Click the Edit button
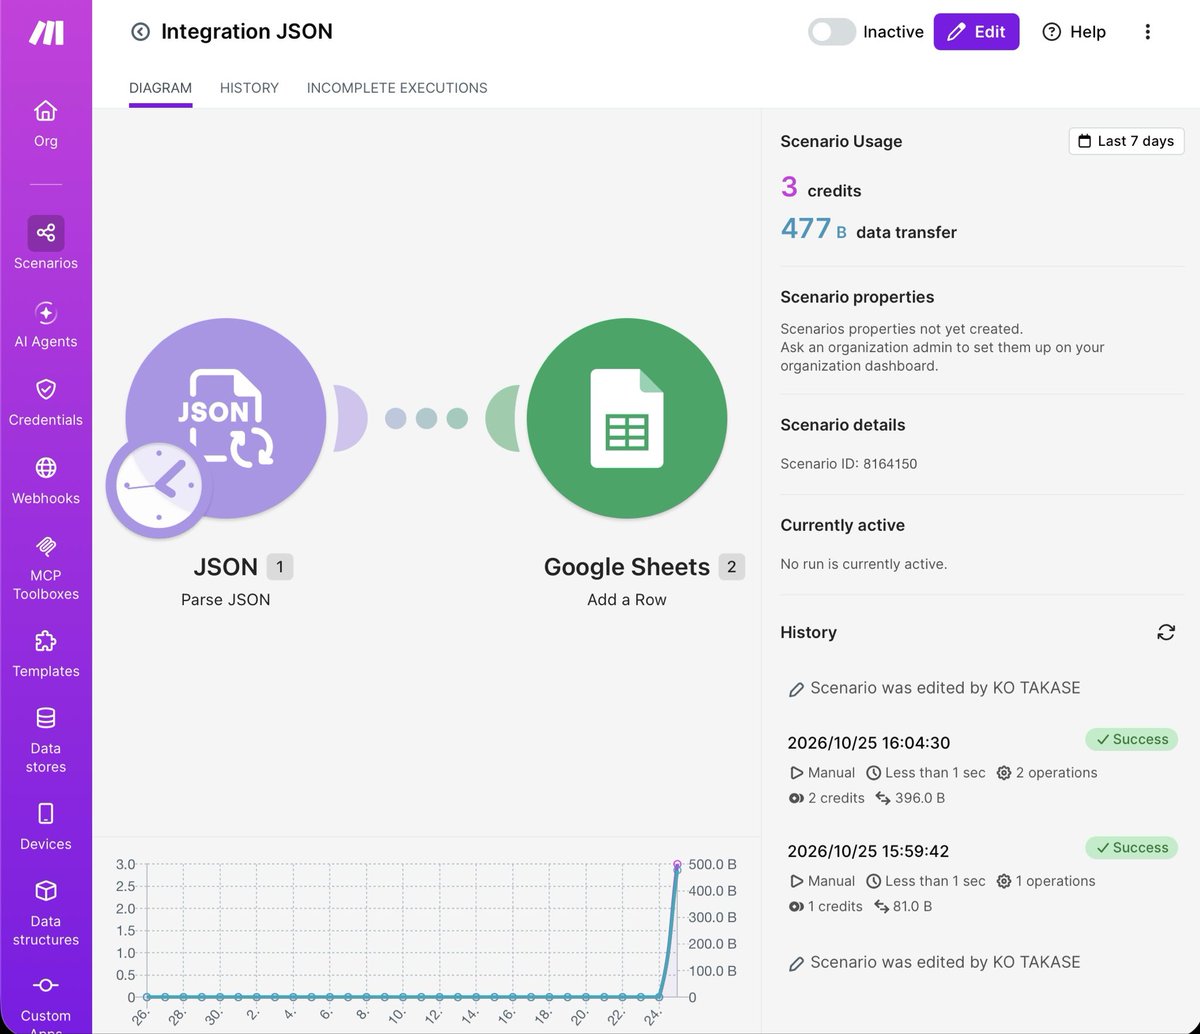 (x=976, y=32)
